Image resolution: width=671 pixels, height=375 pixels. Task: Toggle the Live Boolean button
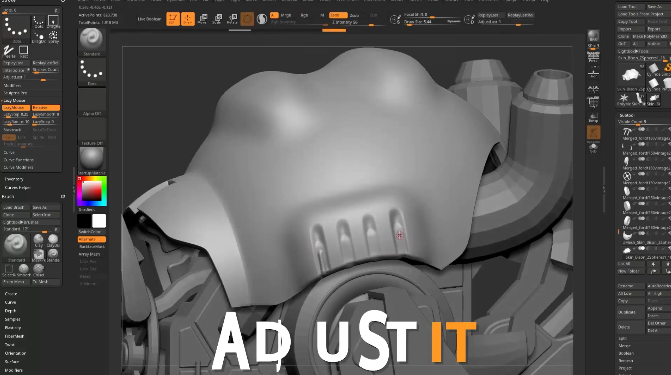coord(149,19)
